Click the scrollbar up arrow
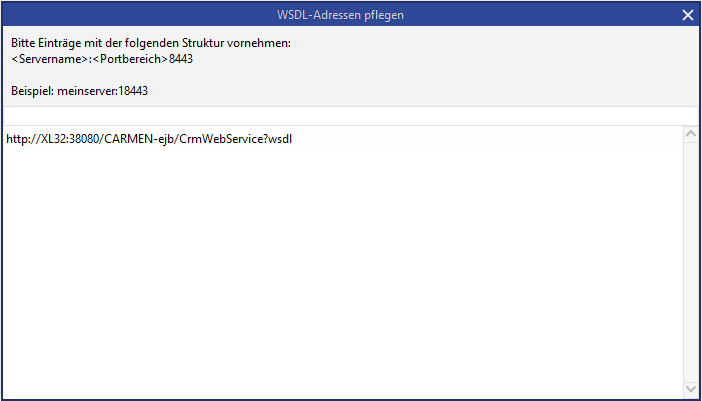The height and width of the screenshot is (401, 702). 690,134
